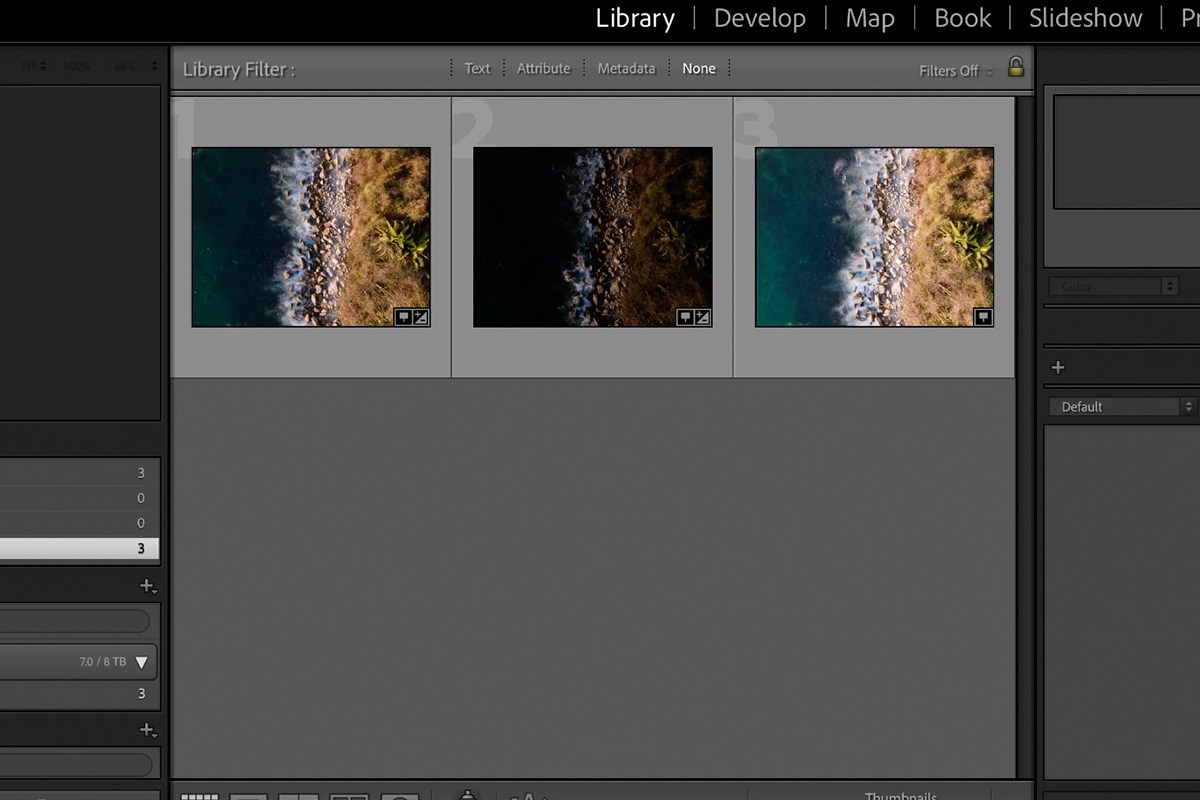Open the Navigator zoom level arrows menu
Screen dimensions: 1200x800
[154, 66]
